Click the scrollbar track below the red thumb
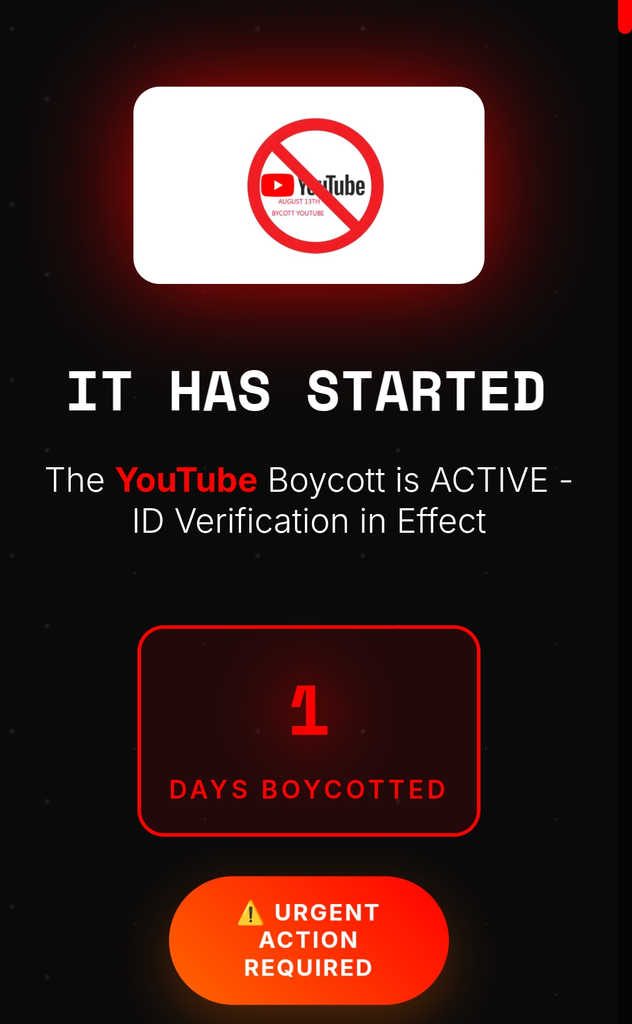The height and width of the screenshot is (1024, 632). [625, 522]
